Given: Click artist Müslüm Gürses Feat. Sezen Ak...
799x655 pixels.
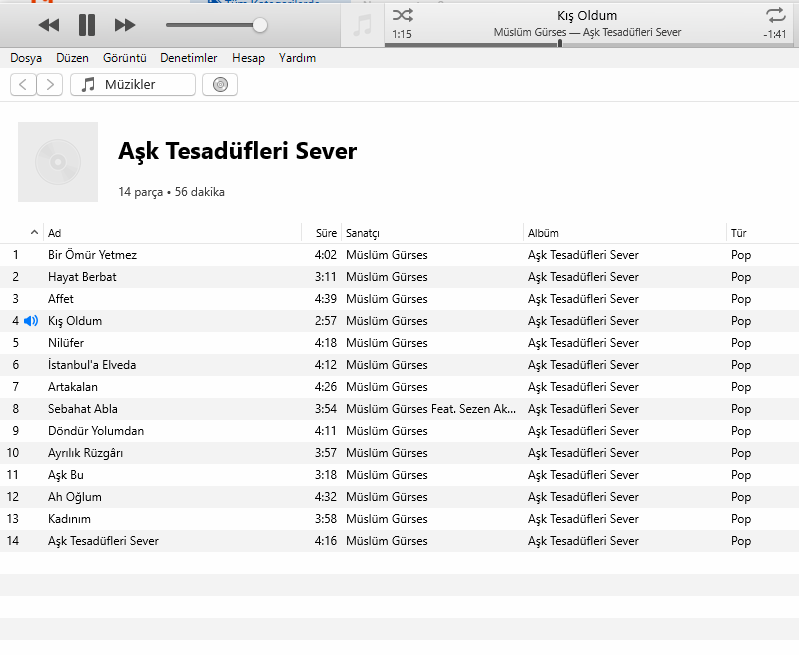Looking at the screenshot, I should tap(431, 409).
